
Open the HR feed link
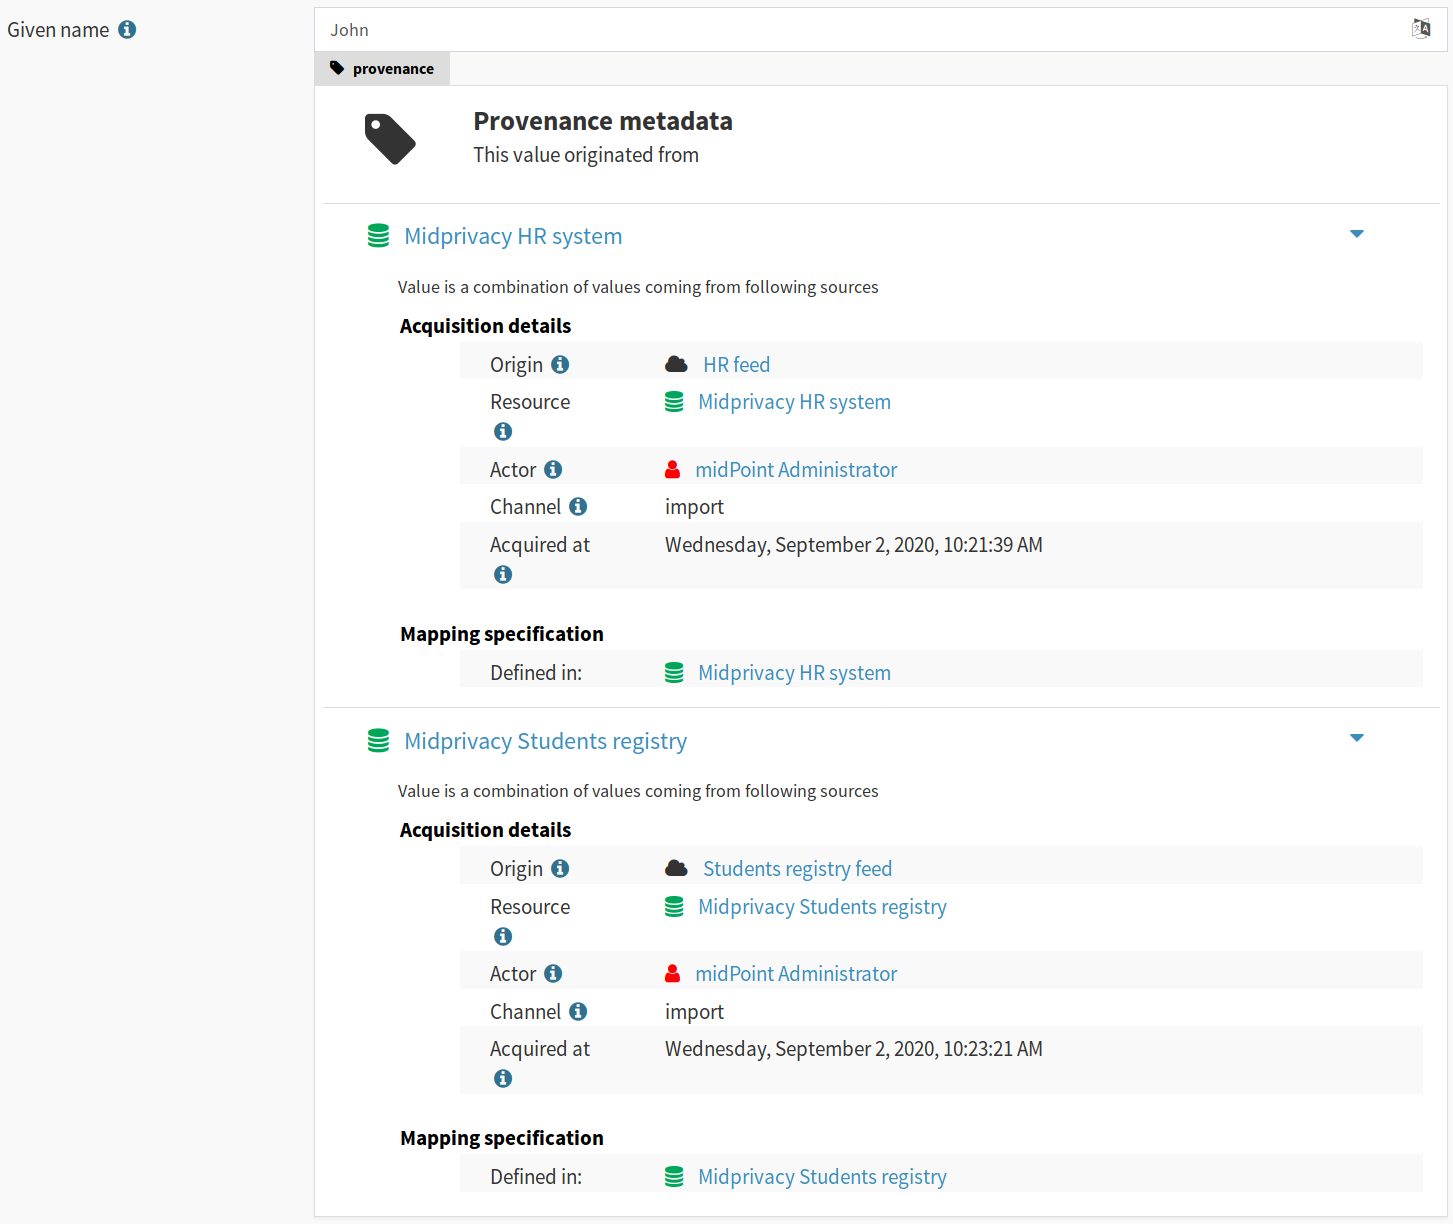(x=737, y=364)
